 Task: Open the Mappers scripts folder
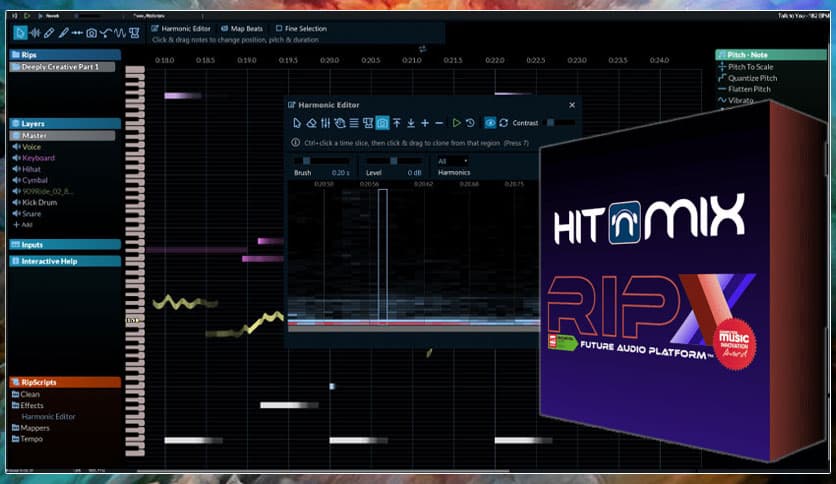coord(30,428)
